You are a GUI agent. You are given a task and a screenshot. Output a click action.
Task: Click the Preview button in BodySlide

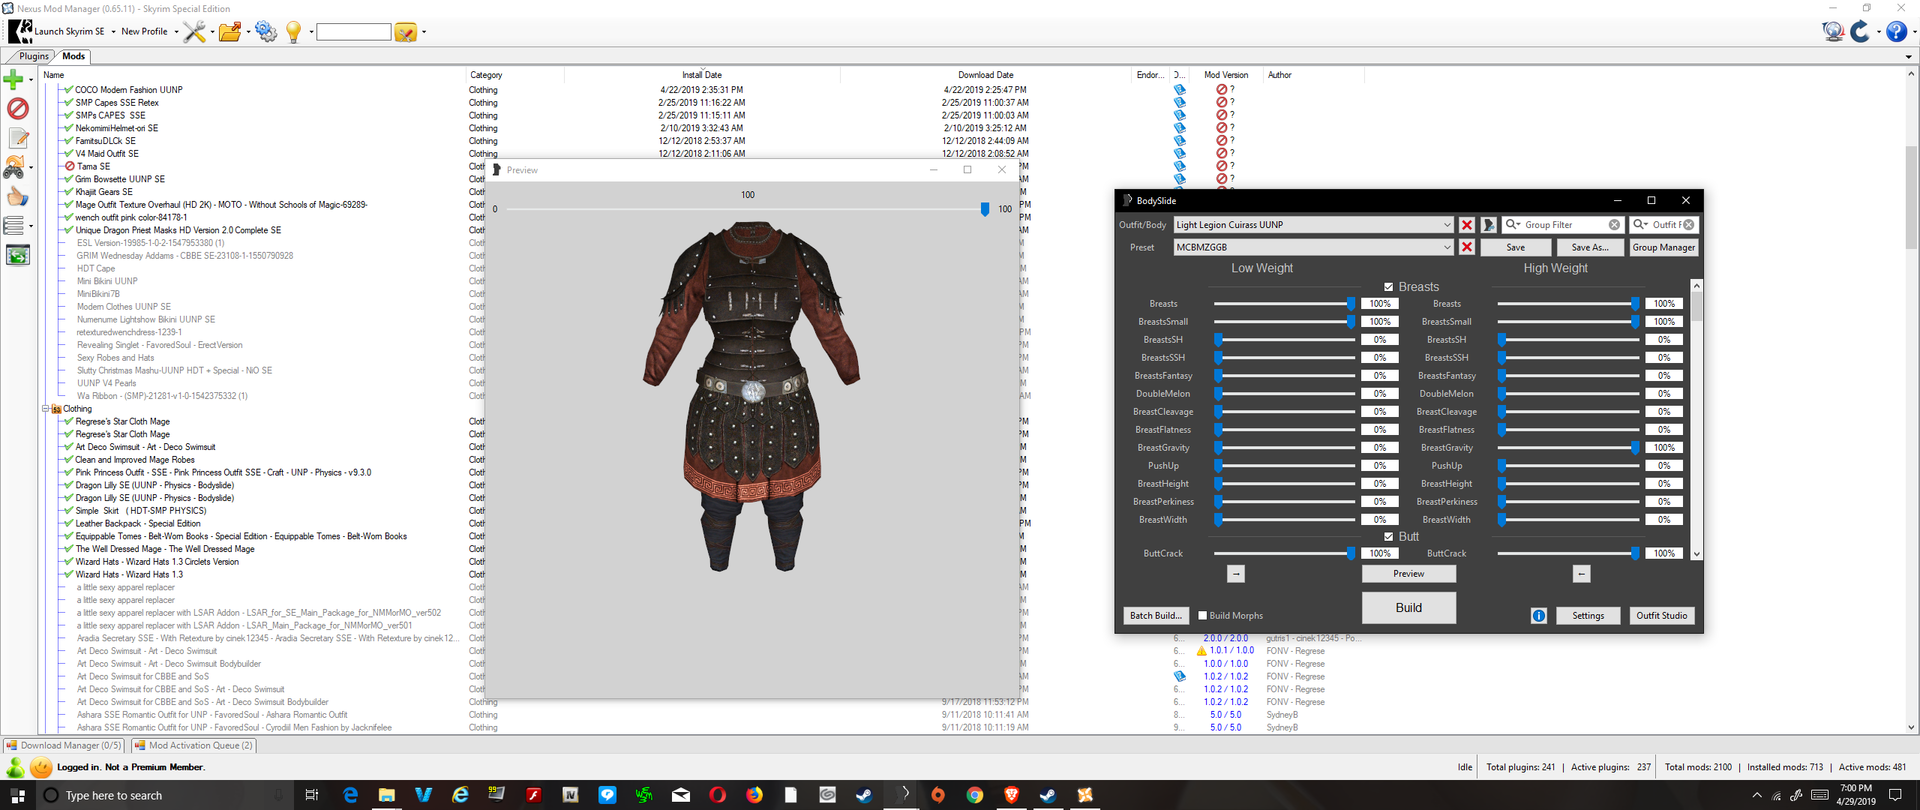pyautogui.click(x=1409, y=574)
